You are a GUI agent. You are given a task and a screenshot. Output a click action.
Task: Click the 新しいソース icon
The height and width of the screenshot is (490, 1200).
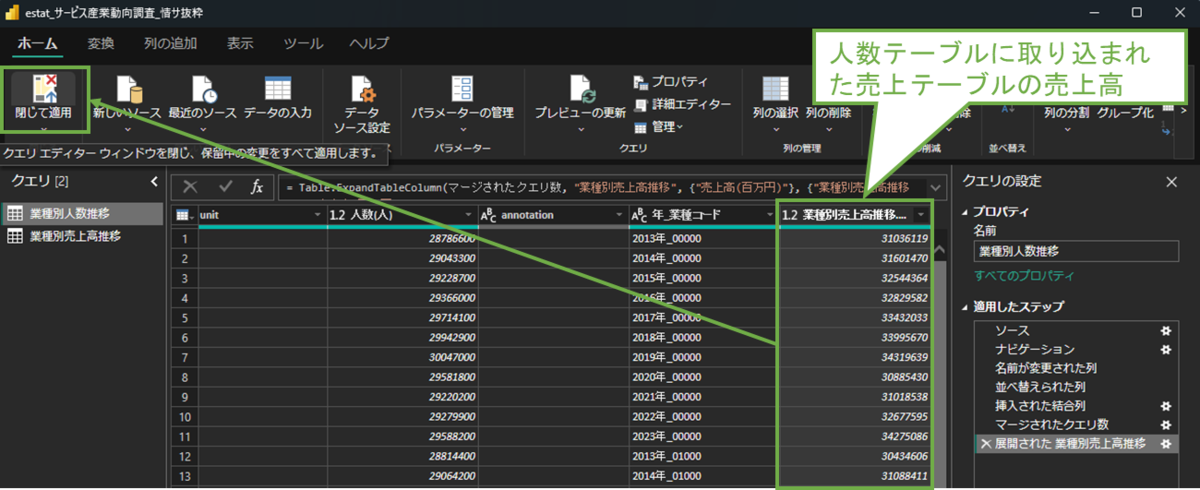(128, 89)
